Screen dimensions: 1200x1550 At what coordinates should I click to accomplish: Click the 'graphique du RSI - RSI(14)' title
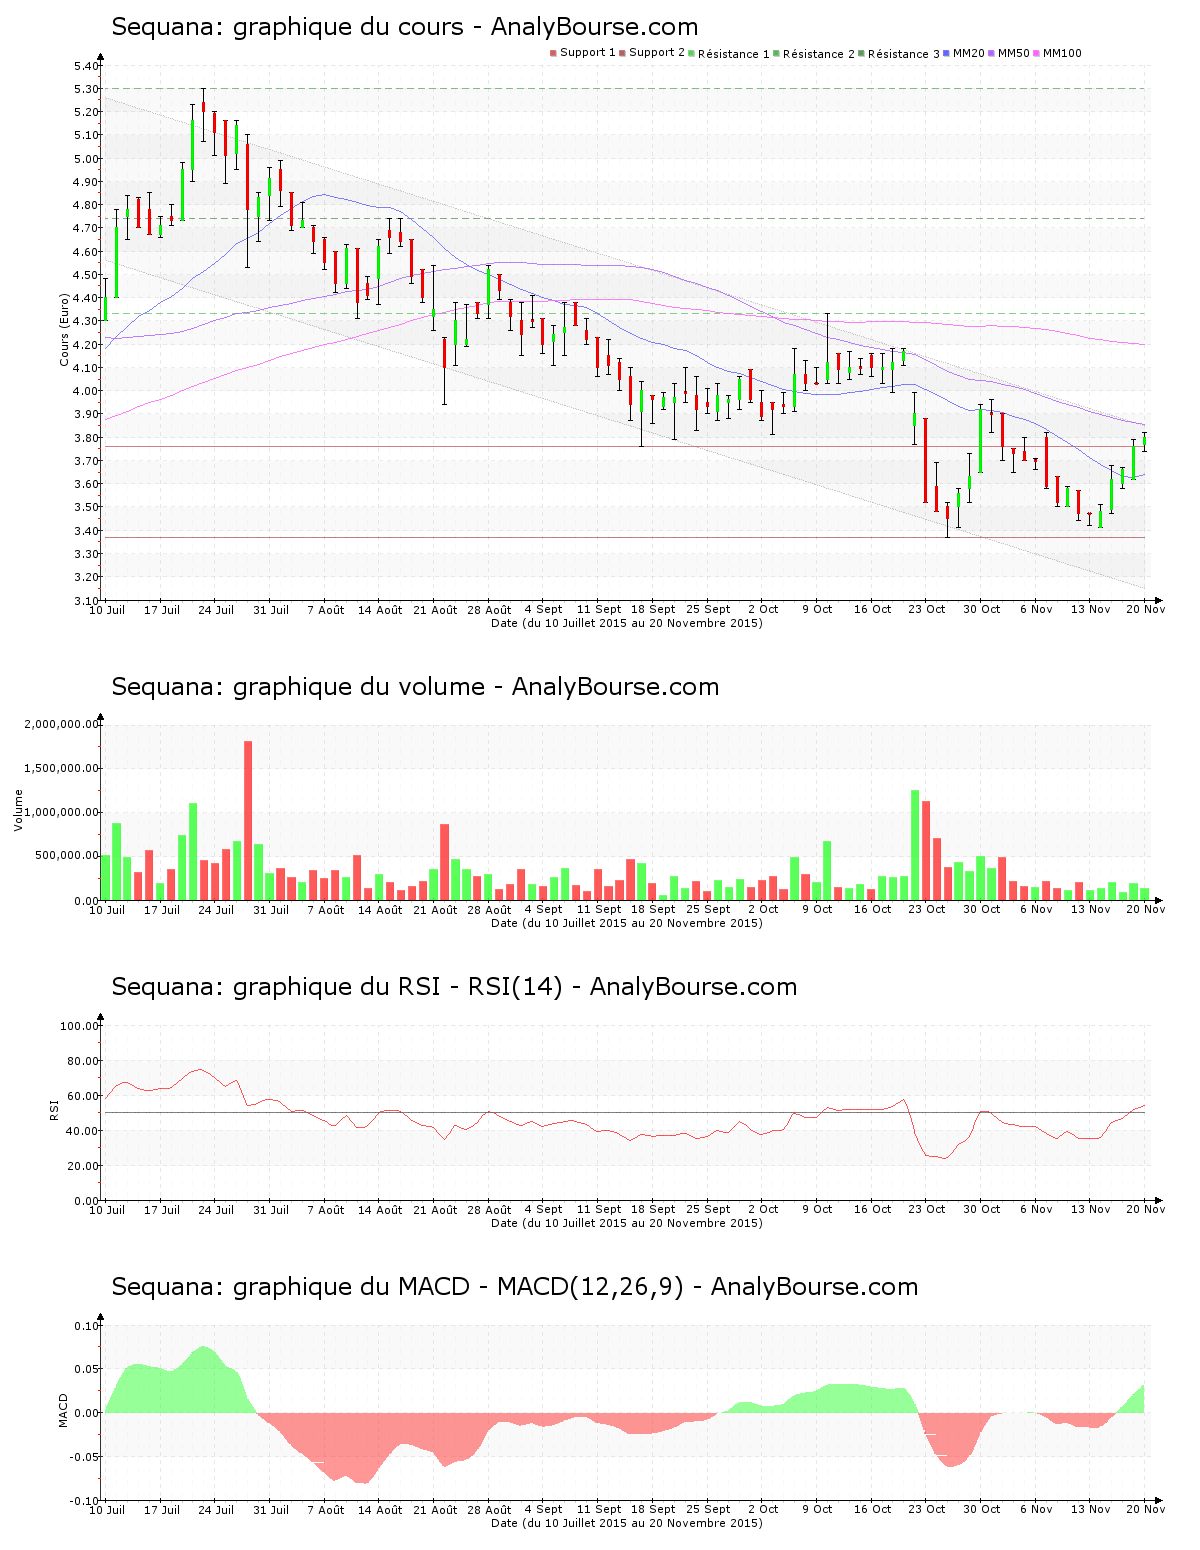(x=454, y=987)
